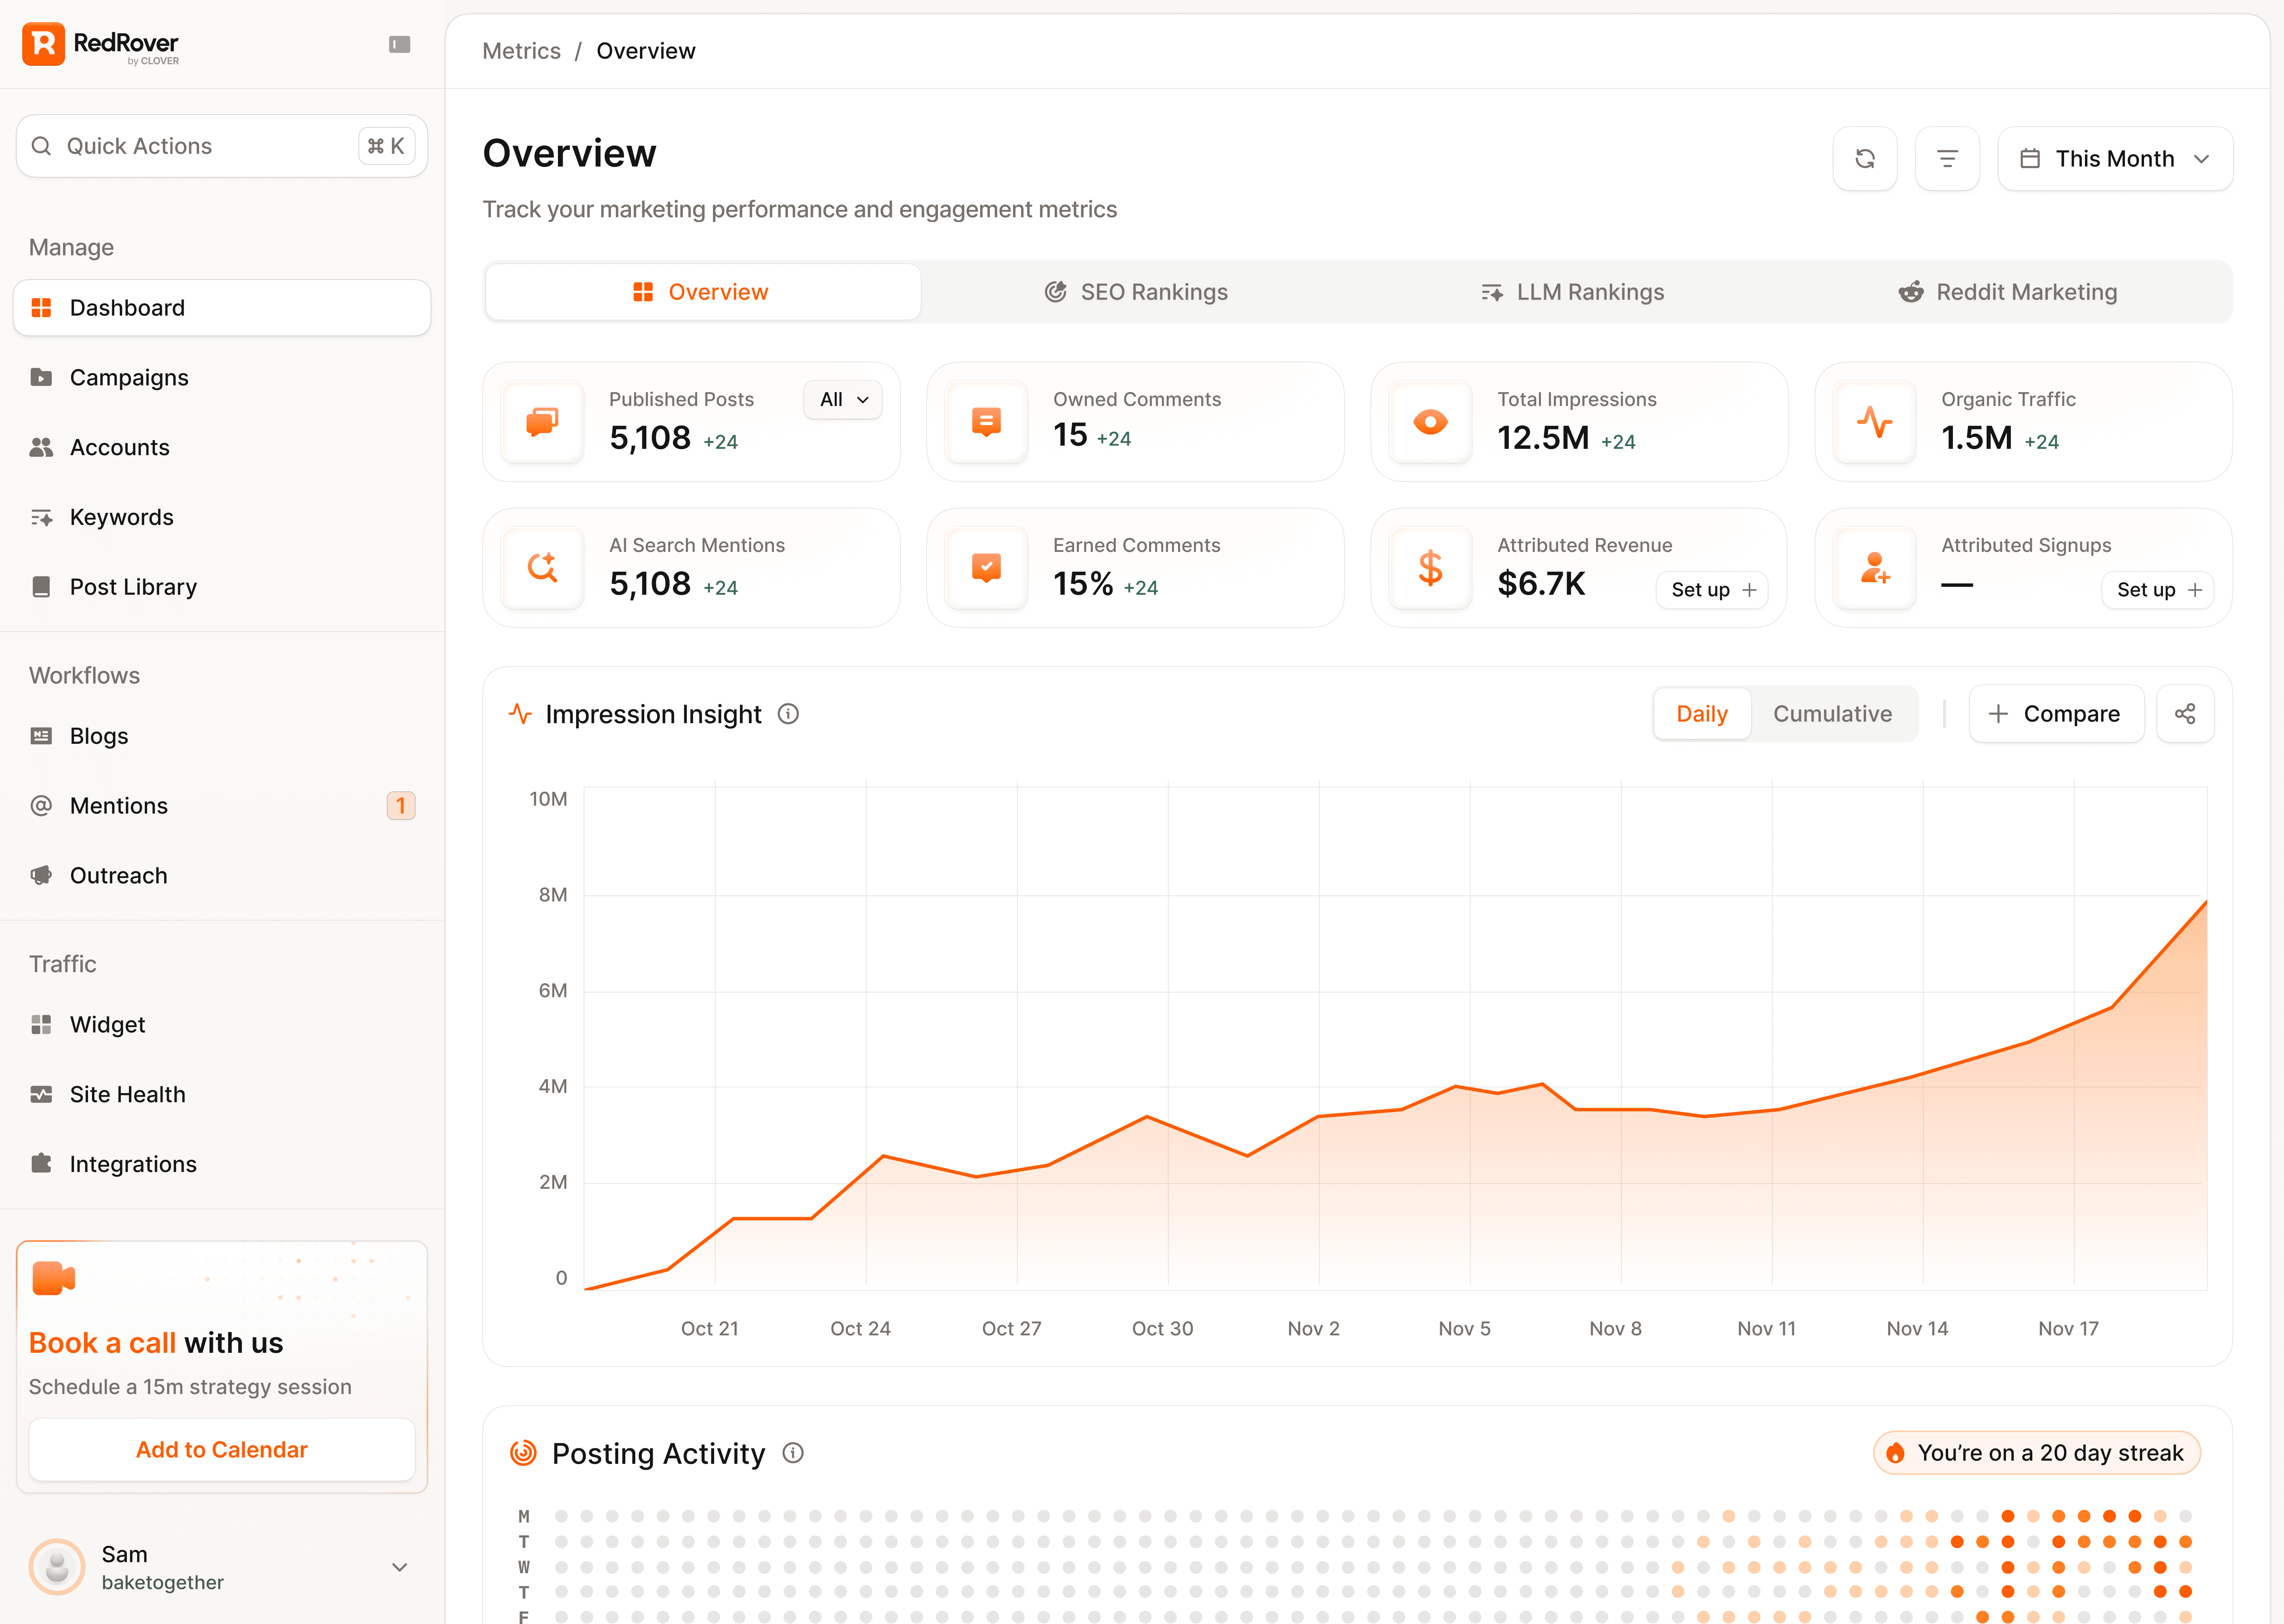Click Set up for Attributed Revenue

tap(1712, 590)
